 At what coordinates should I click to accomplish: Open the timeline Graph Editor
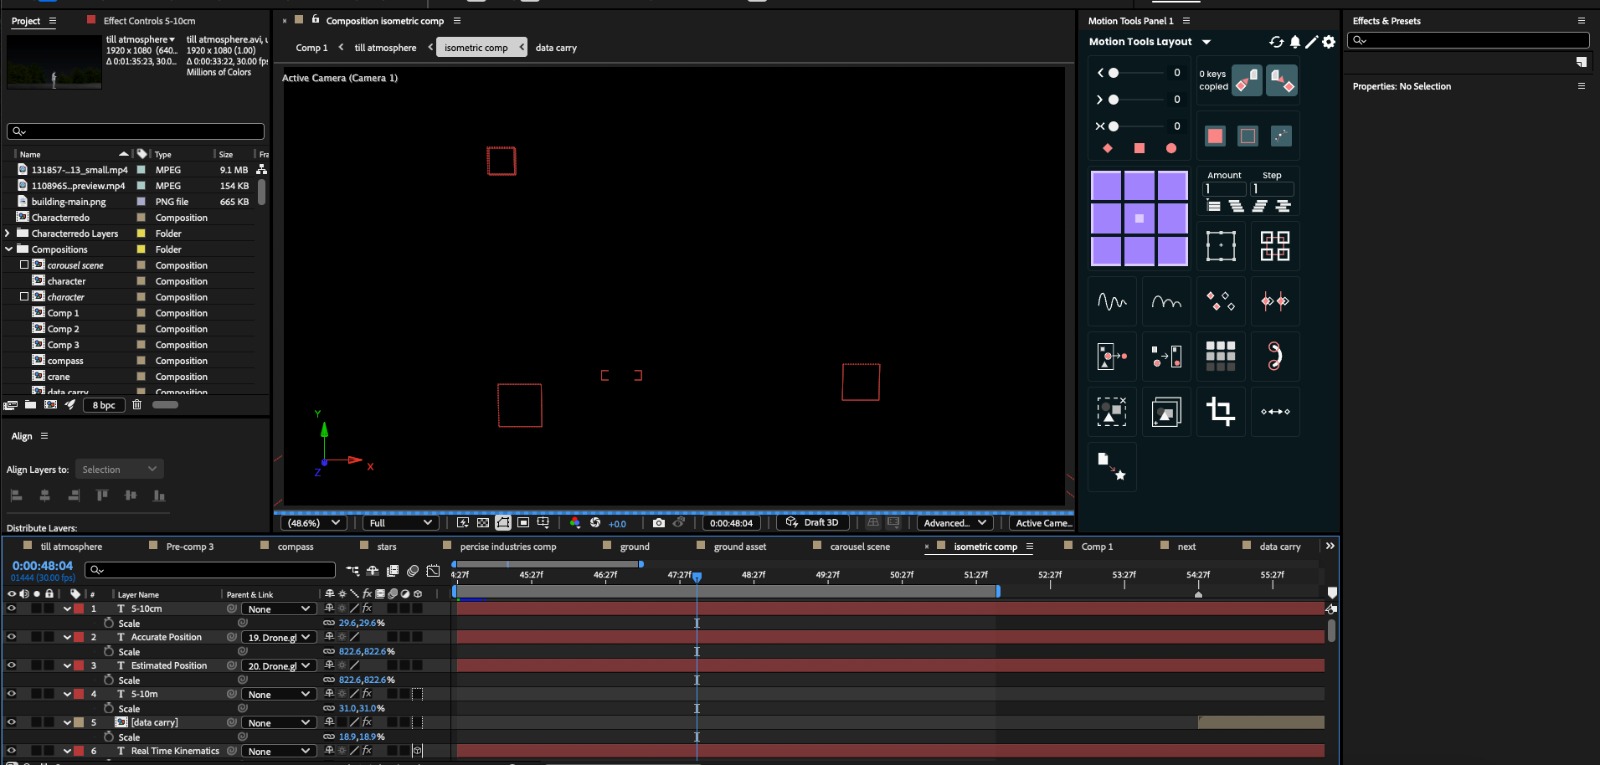433,571
